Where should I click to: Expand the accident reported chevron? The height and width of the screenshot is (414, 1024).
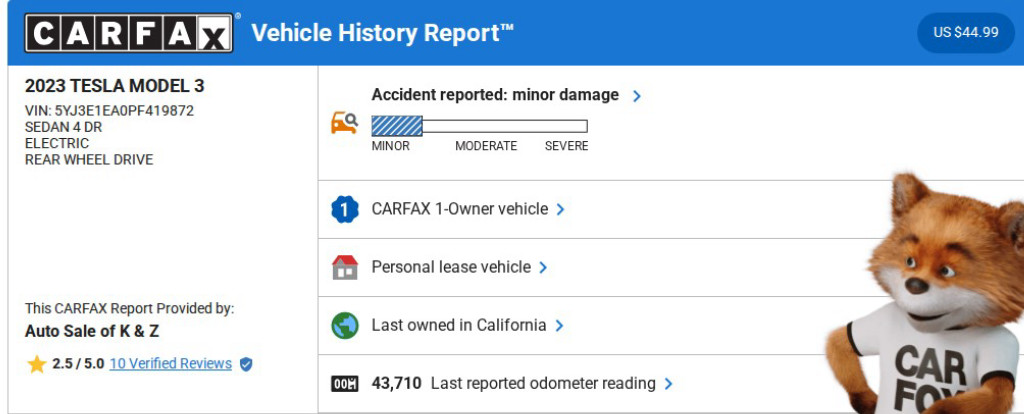coord(636,96)
